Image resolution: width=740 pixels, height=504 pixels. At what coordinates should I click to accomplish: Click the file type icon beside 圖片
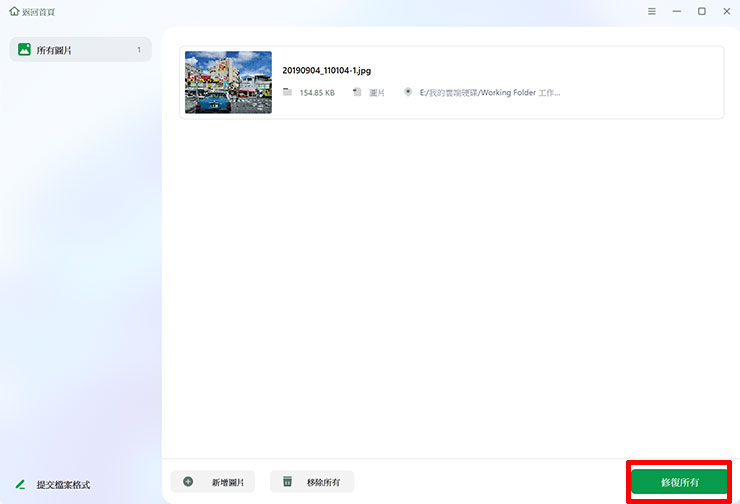tap(356, 92)
